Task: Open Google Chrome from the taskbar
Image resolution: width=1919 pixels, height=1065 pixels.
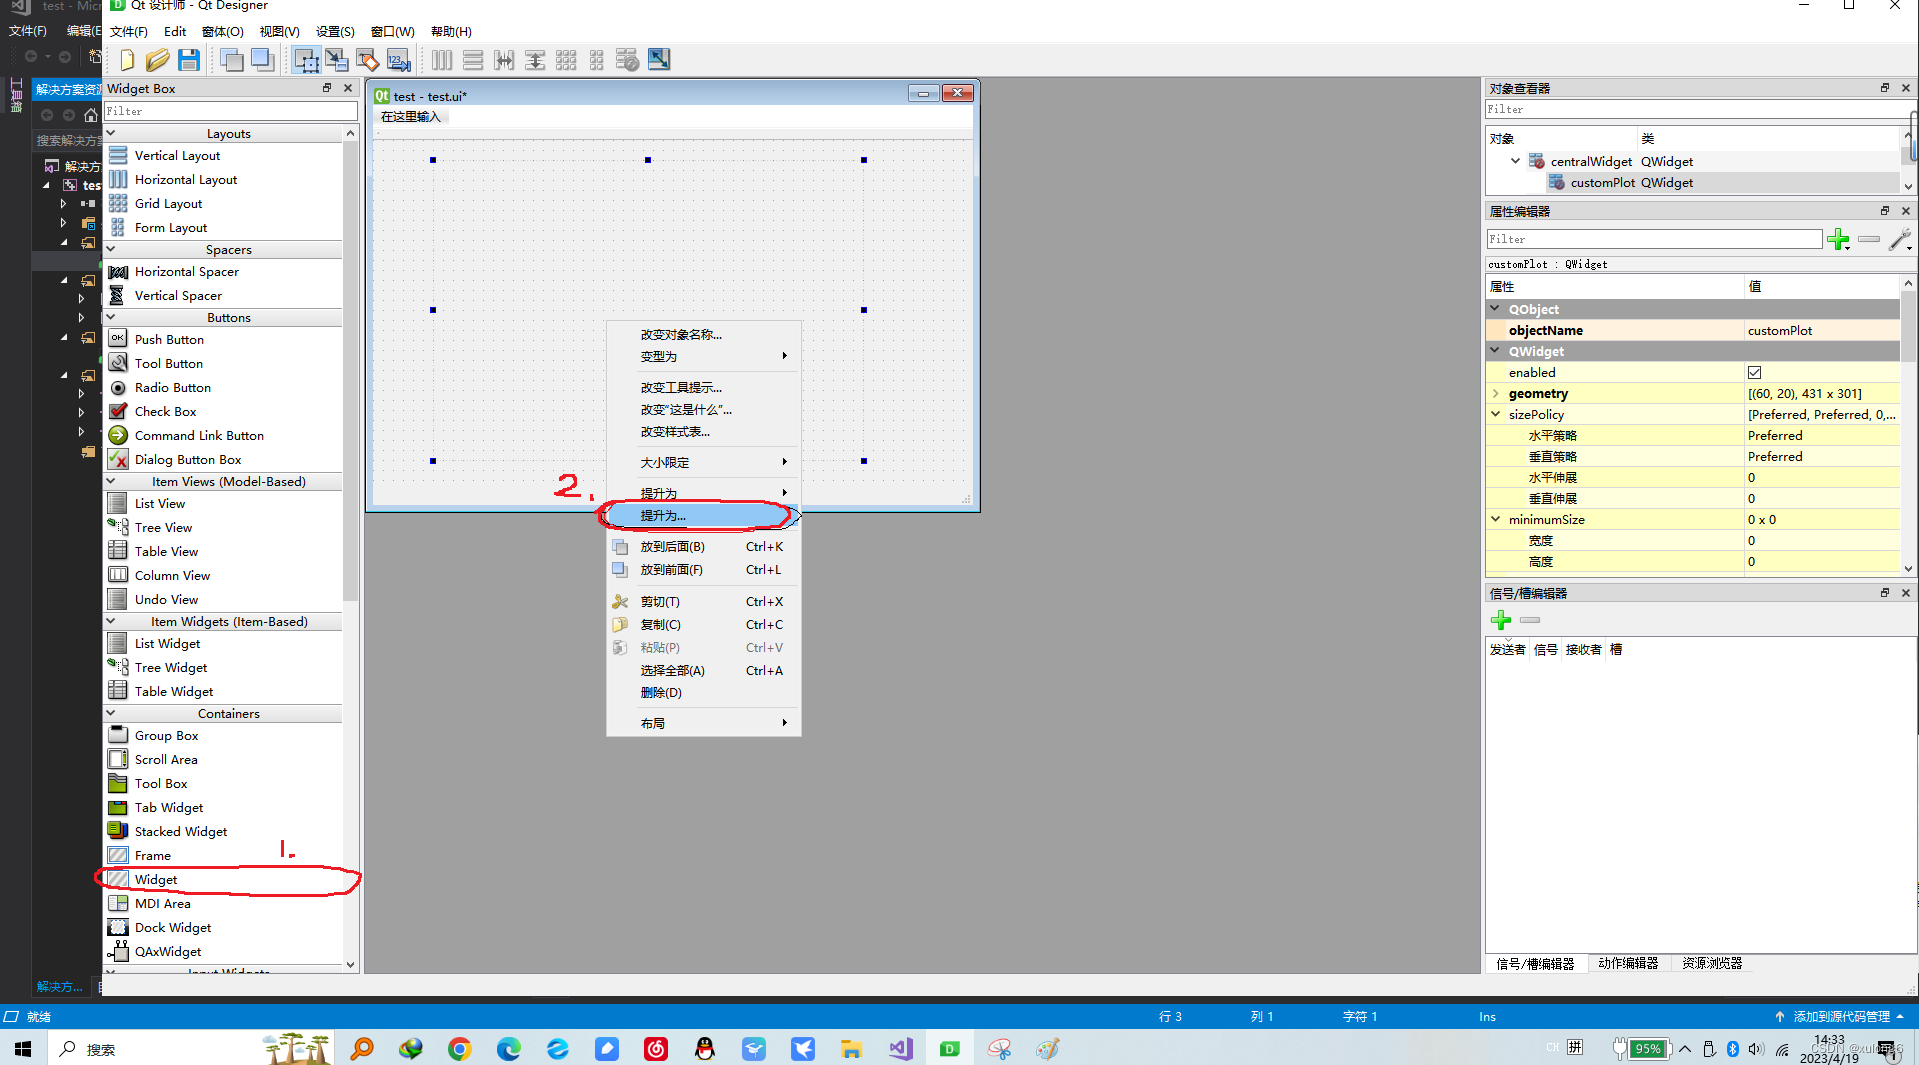Action: (x=459, y=1048)
